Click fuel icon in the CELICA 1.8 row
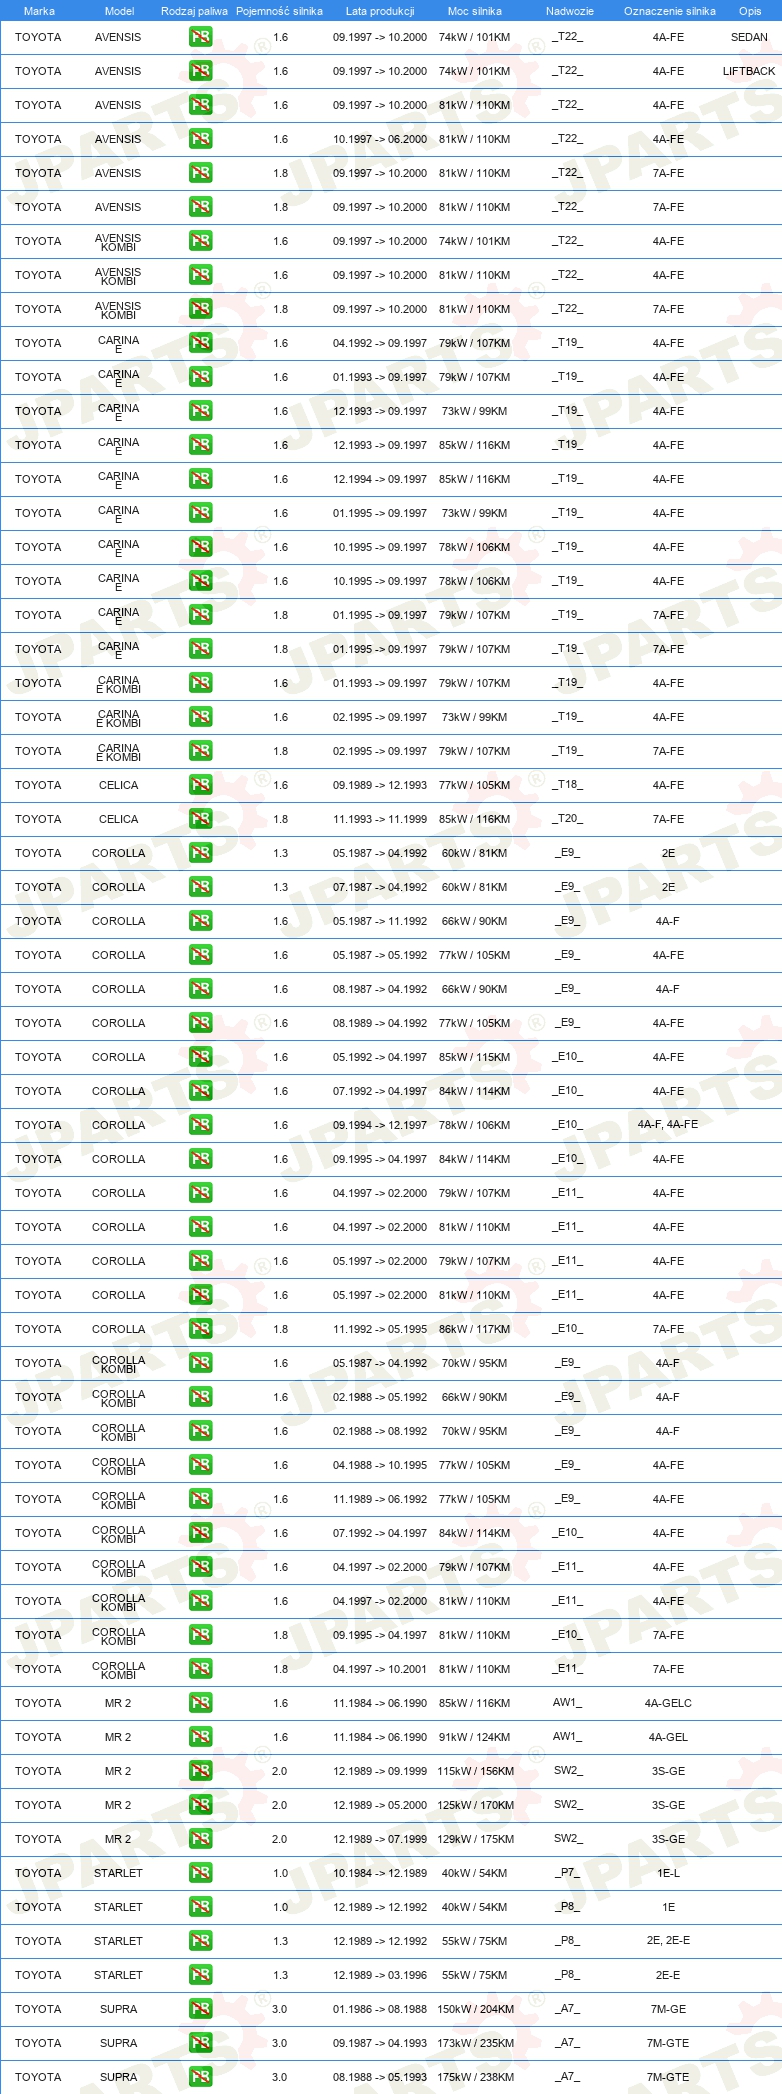The height and width of the screenshot is (2094, 782). [x=200, y=819]
